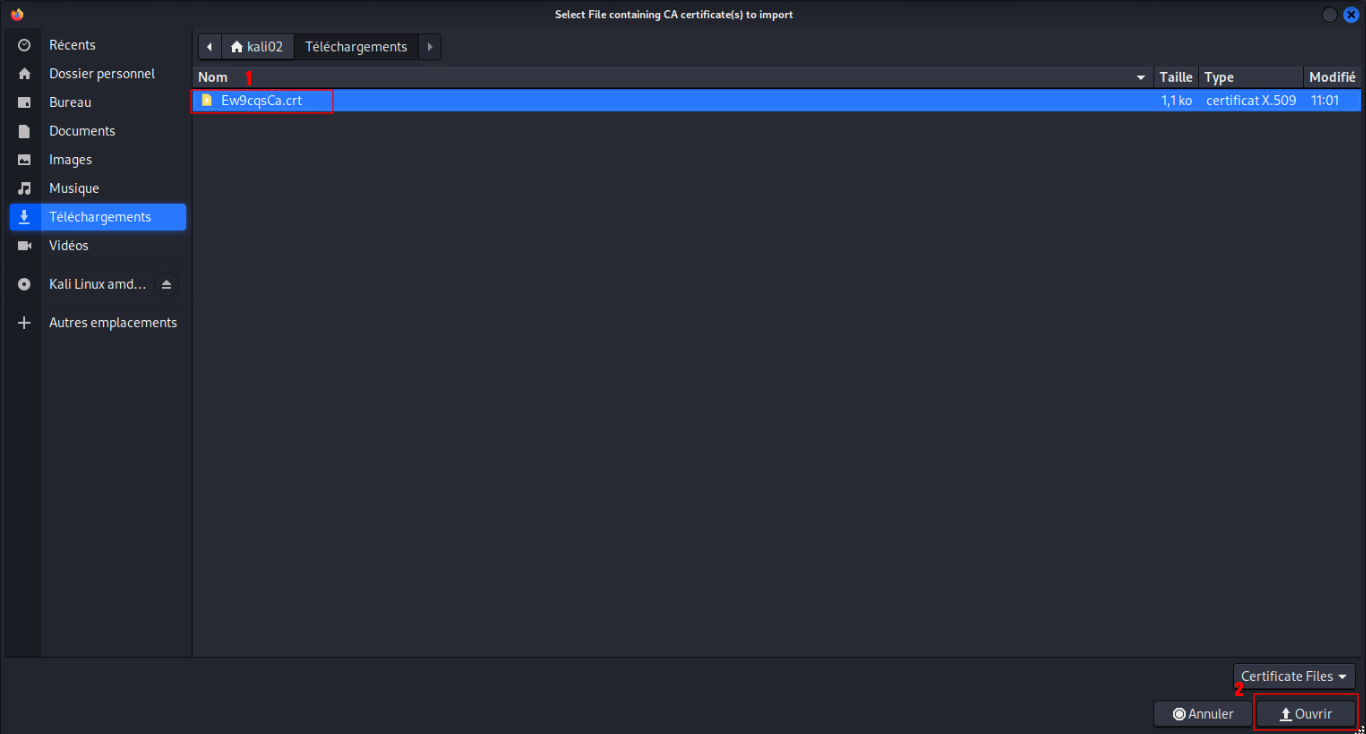Select Téléchargements in the sidebar
The image size is (1366, 734).
99,217
